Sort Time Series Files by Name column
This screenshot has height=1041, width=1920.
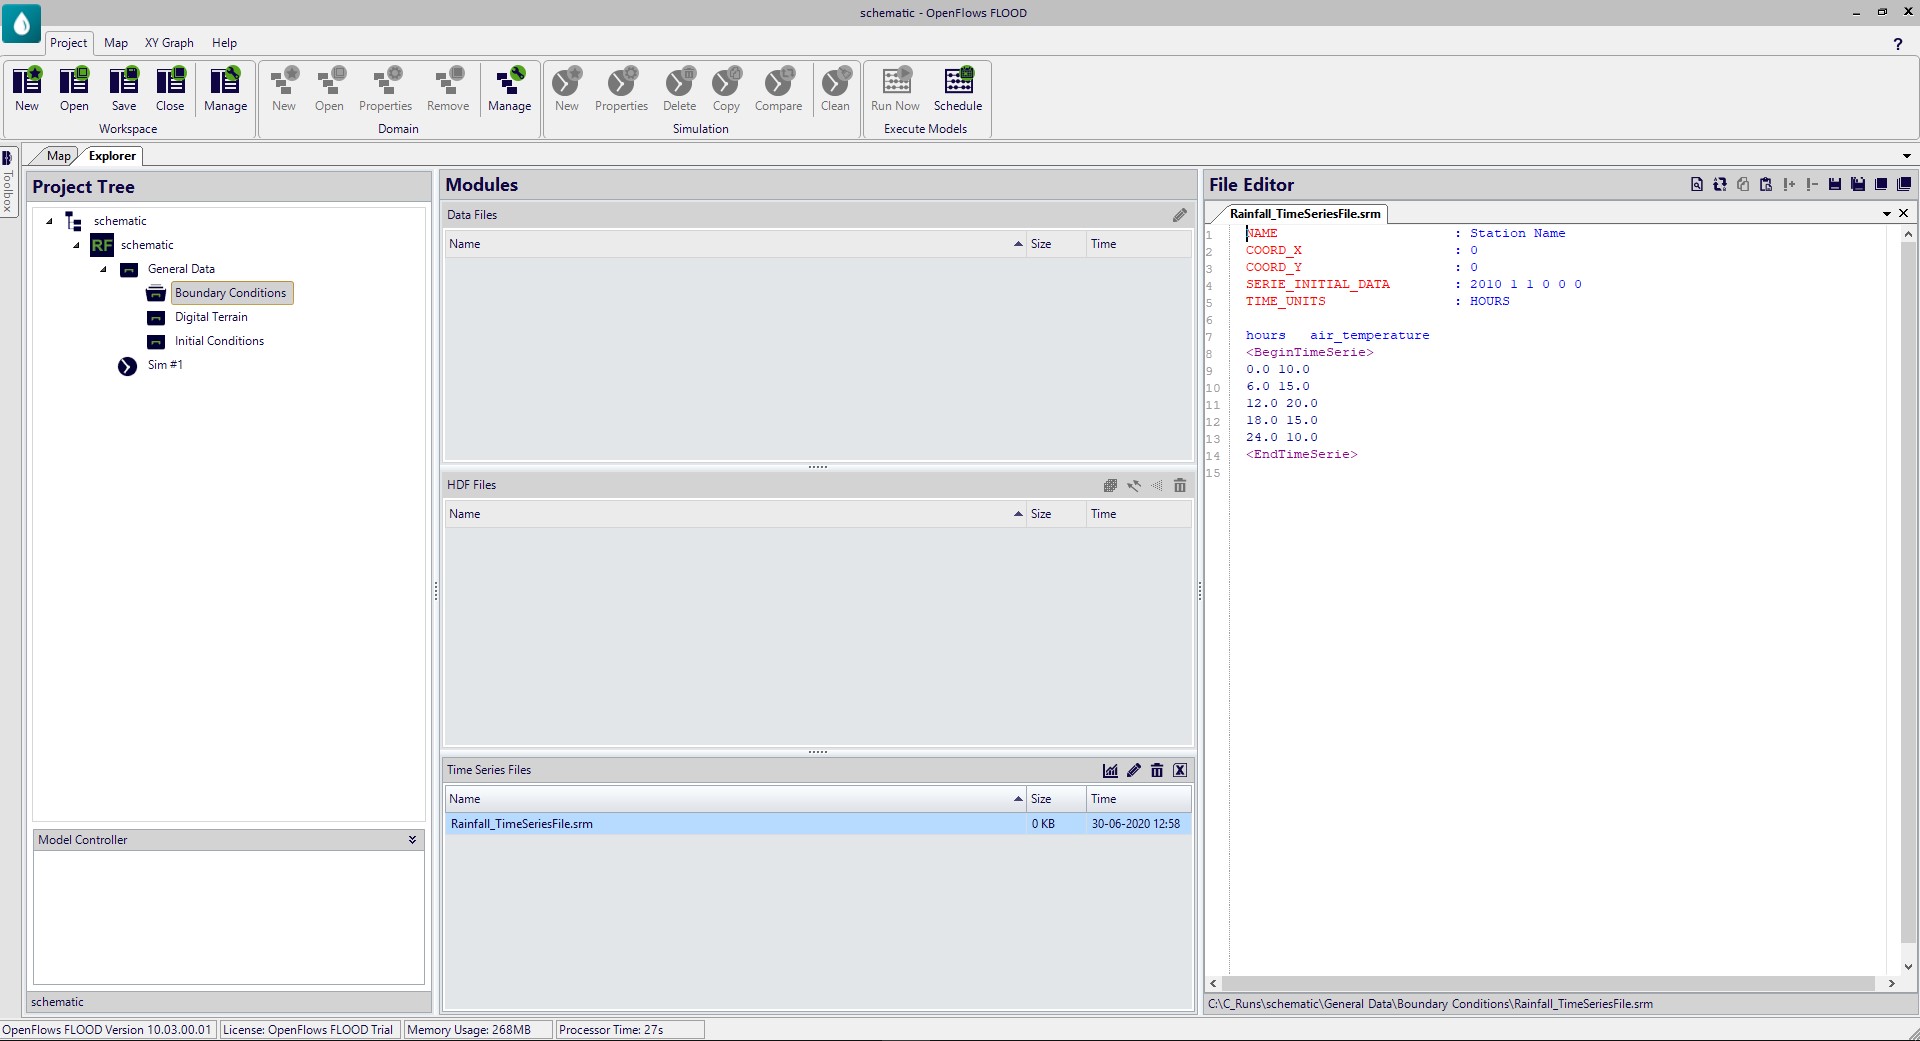coord(736,799)
